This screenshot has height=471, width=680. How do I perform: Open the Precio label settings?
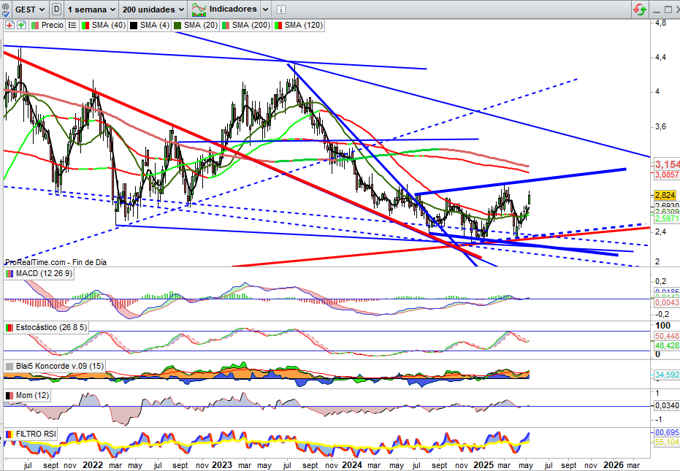tap(52, 26)
